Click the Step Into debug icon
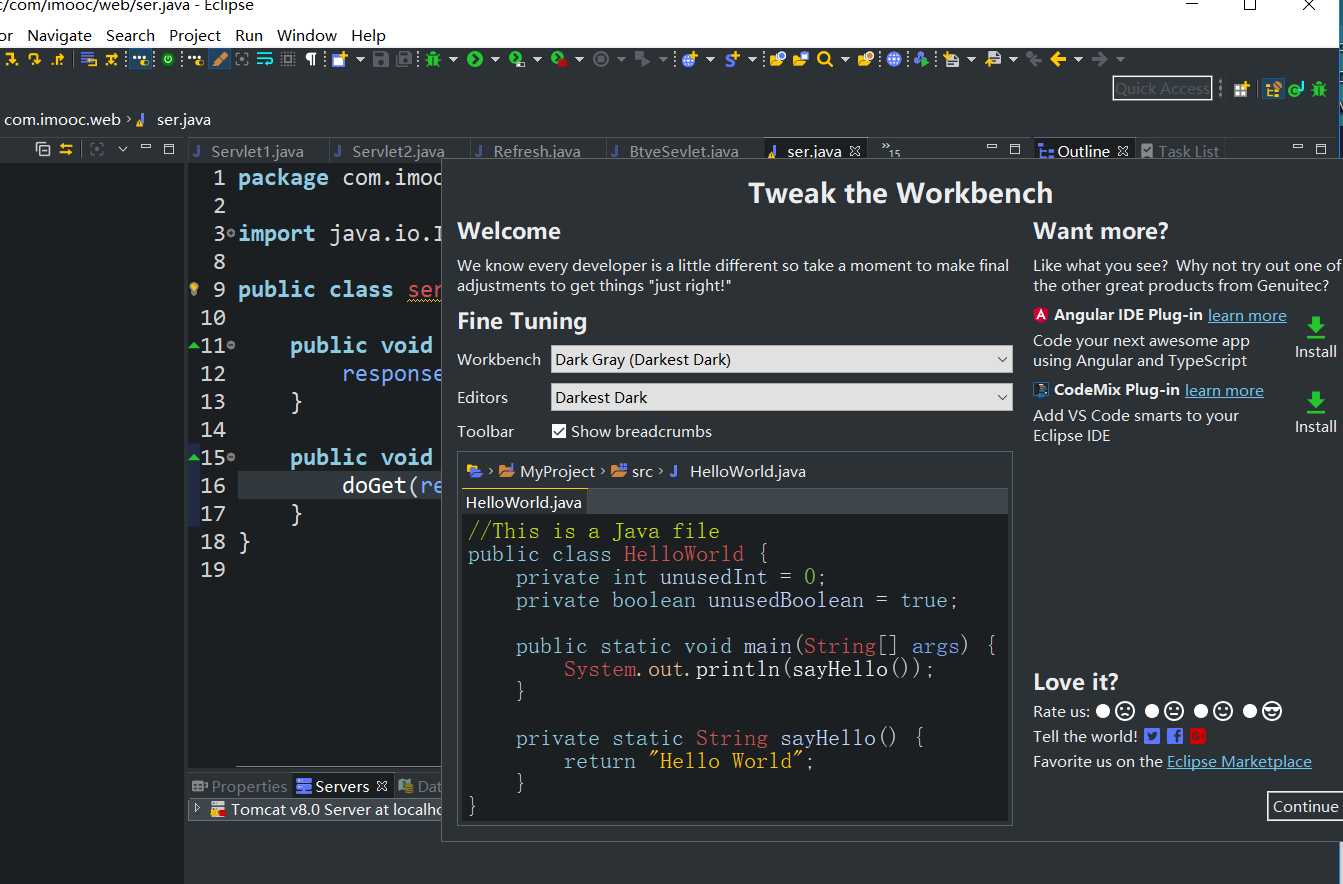 point(12,59)
